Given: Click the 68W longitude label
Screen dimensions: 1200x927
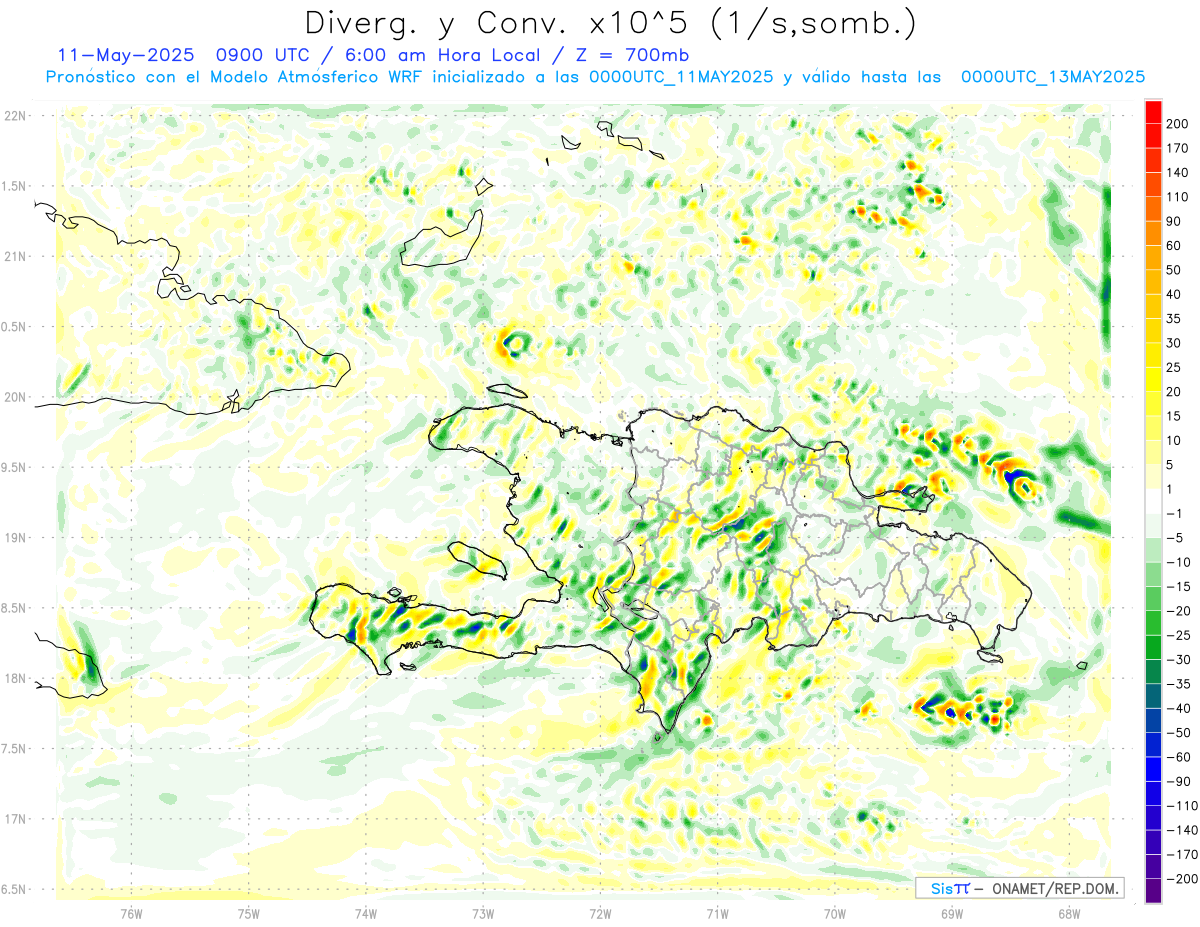Looking at the screenshot, I should (1069, 913).
